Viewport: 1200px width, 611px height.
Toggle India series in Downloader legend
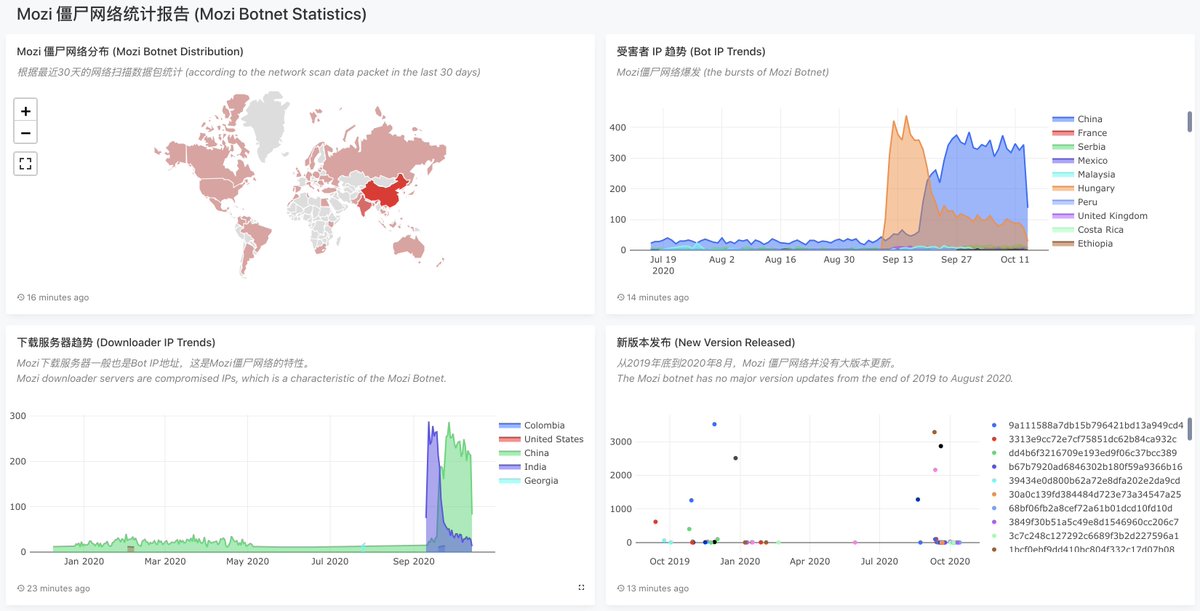click(523, 467)
